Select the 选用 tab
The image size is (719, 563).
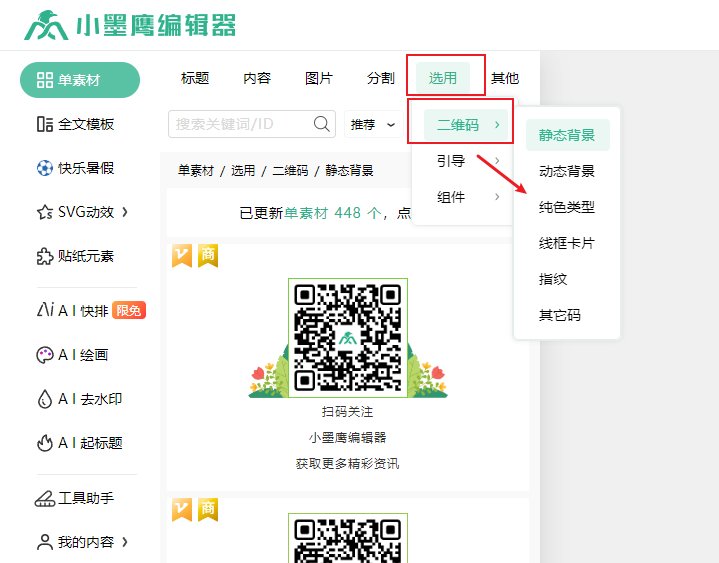point(442,78)
